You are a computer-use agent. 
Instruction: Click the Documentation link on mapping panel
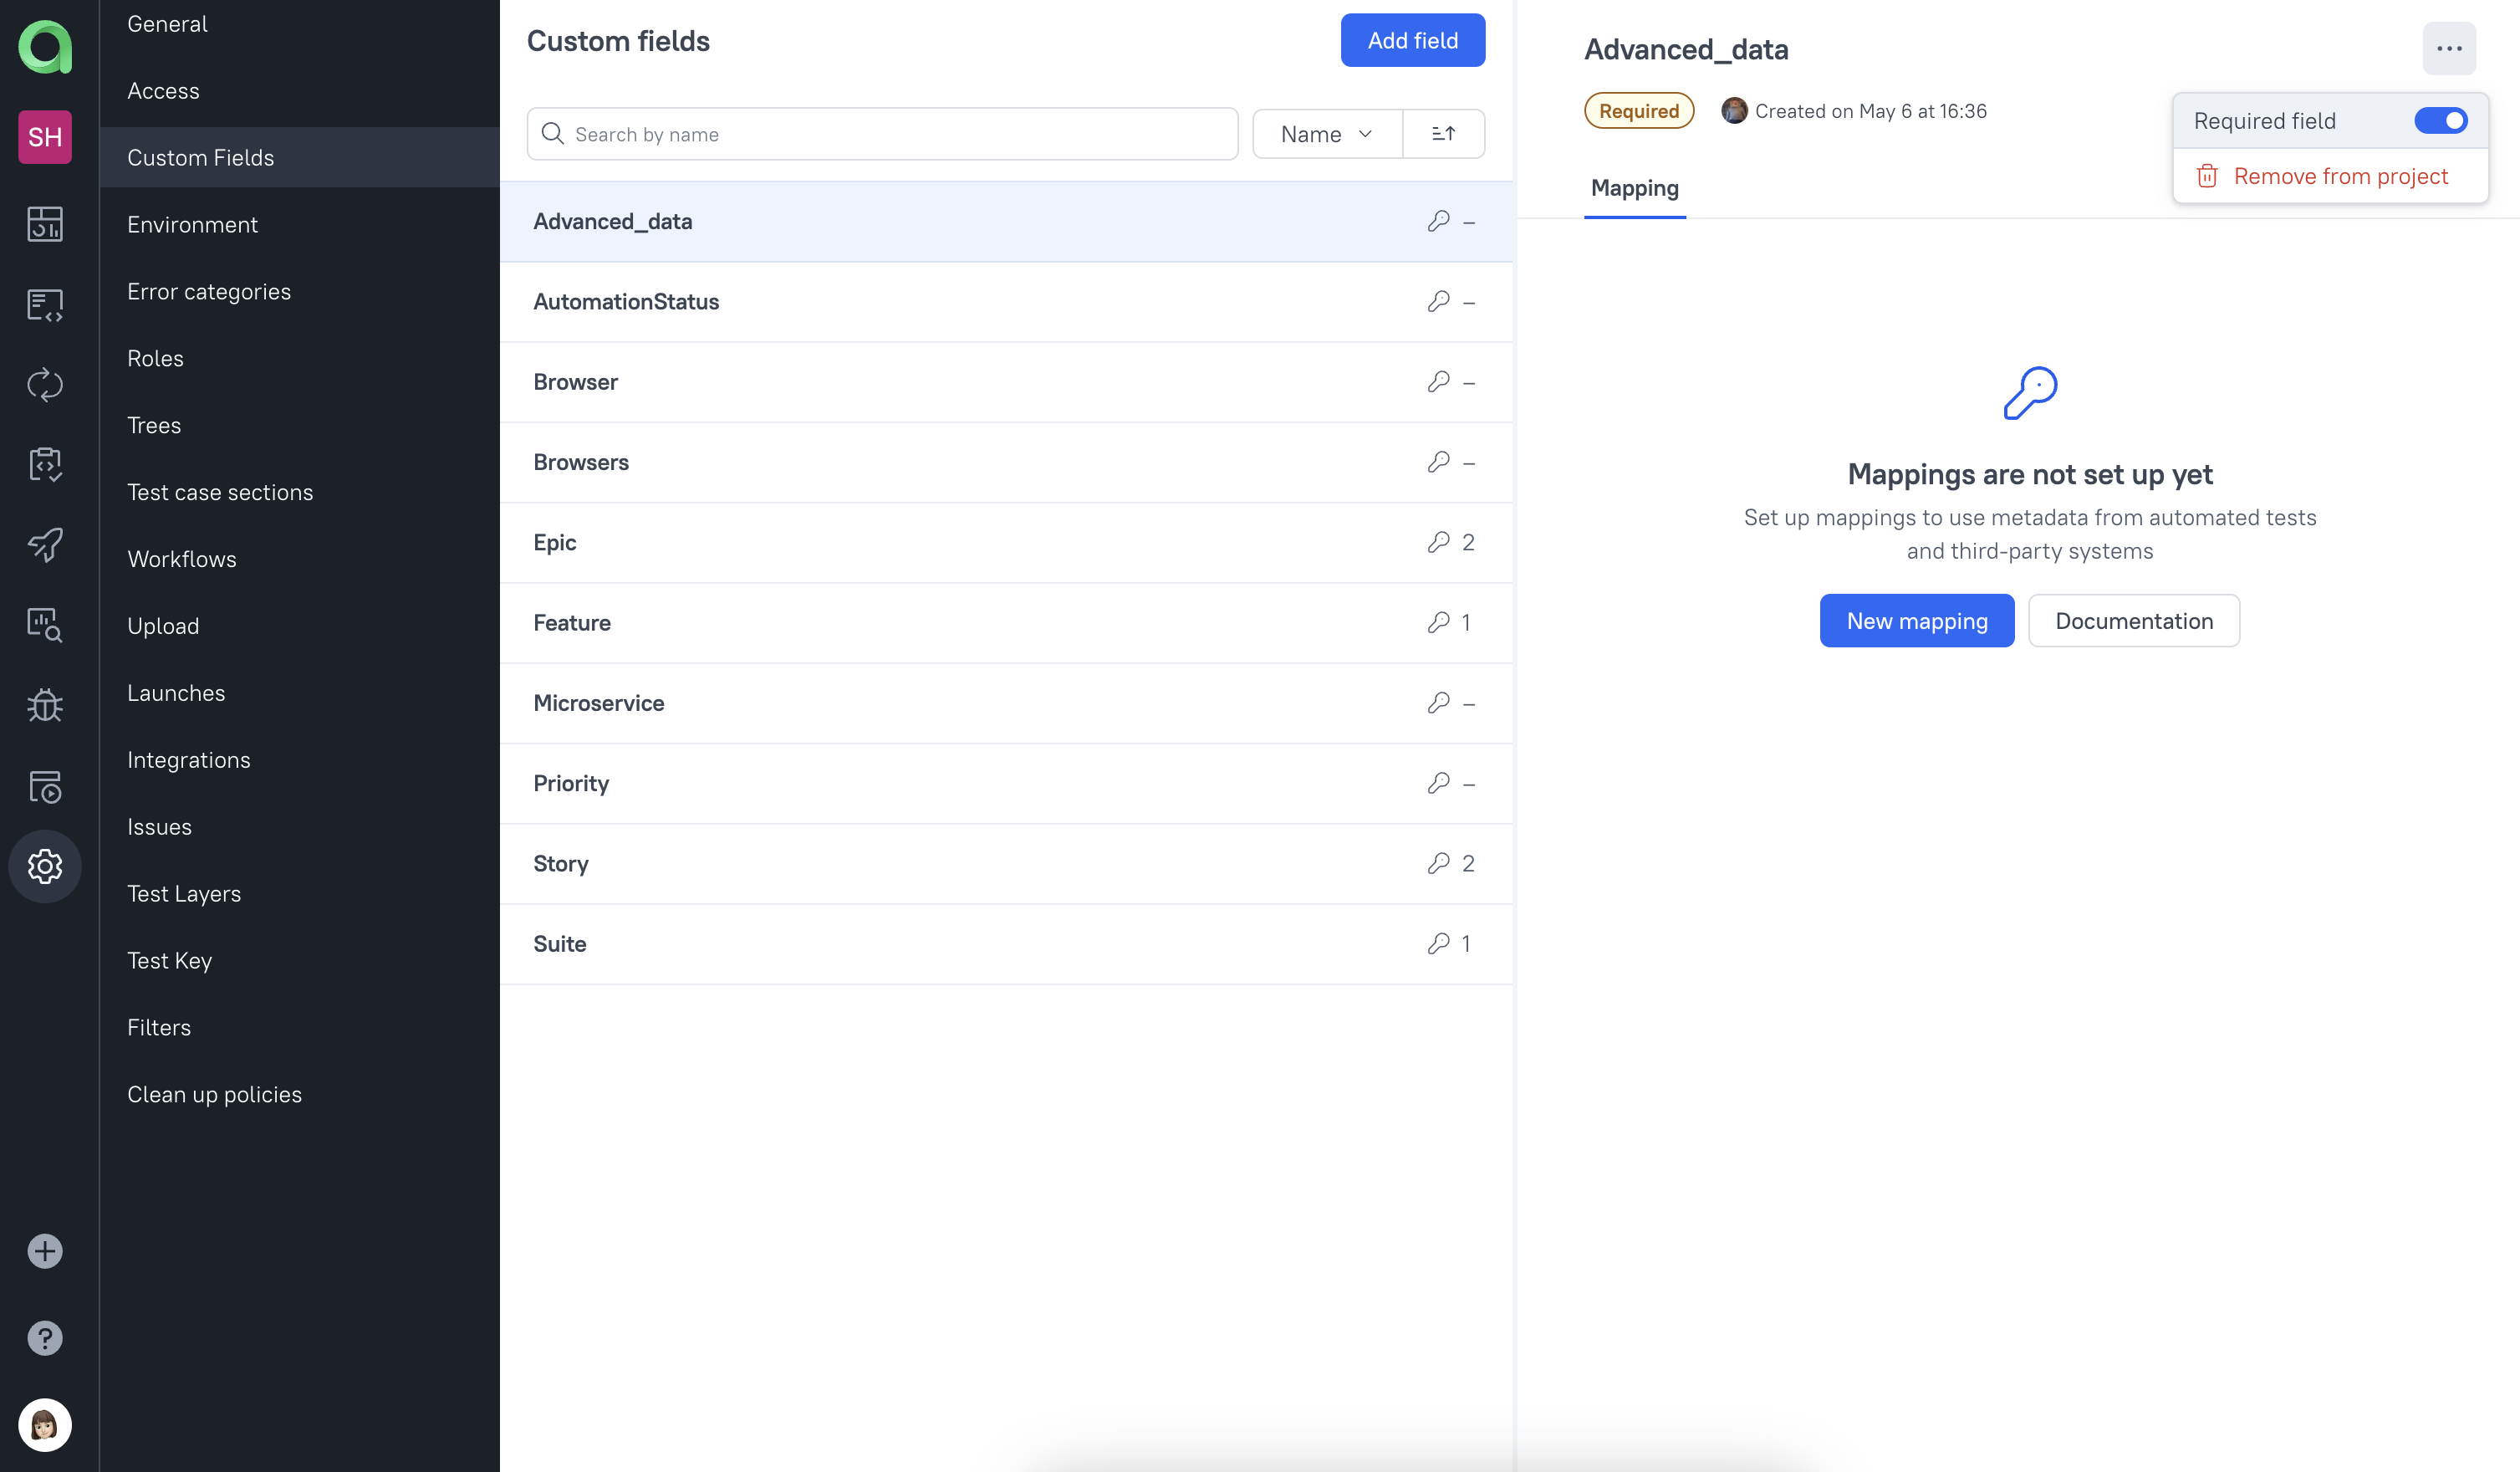pos(2133,619)
